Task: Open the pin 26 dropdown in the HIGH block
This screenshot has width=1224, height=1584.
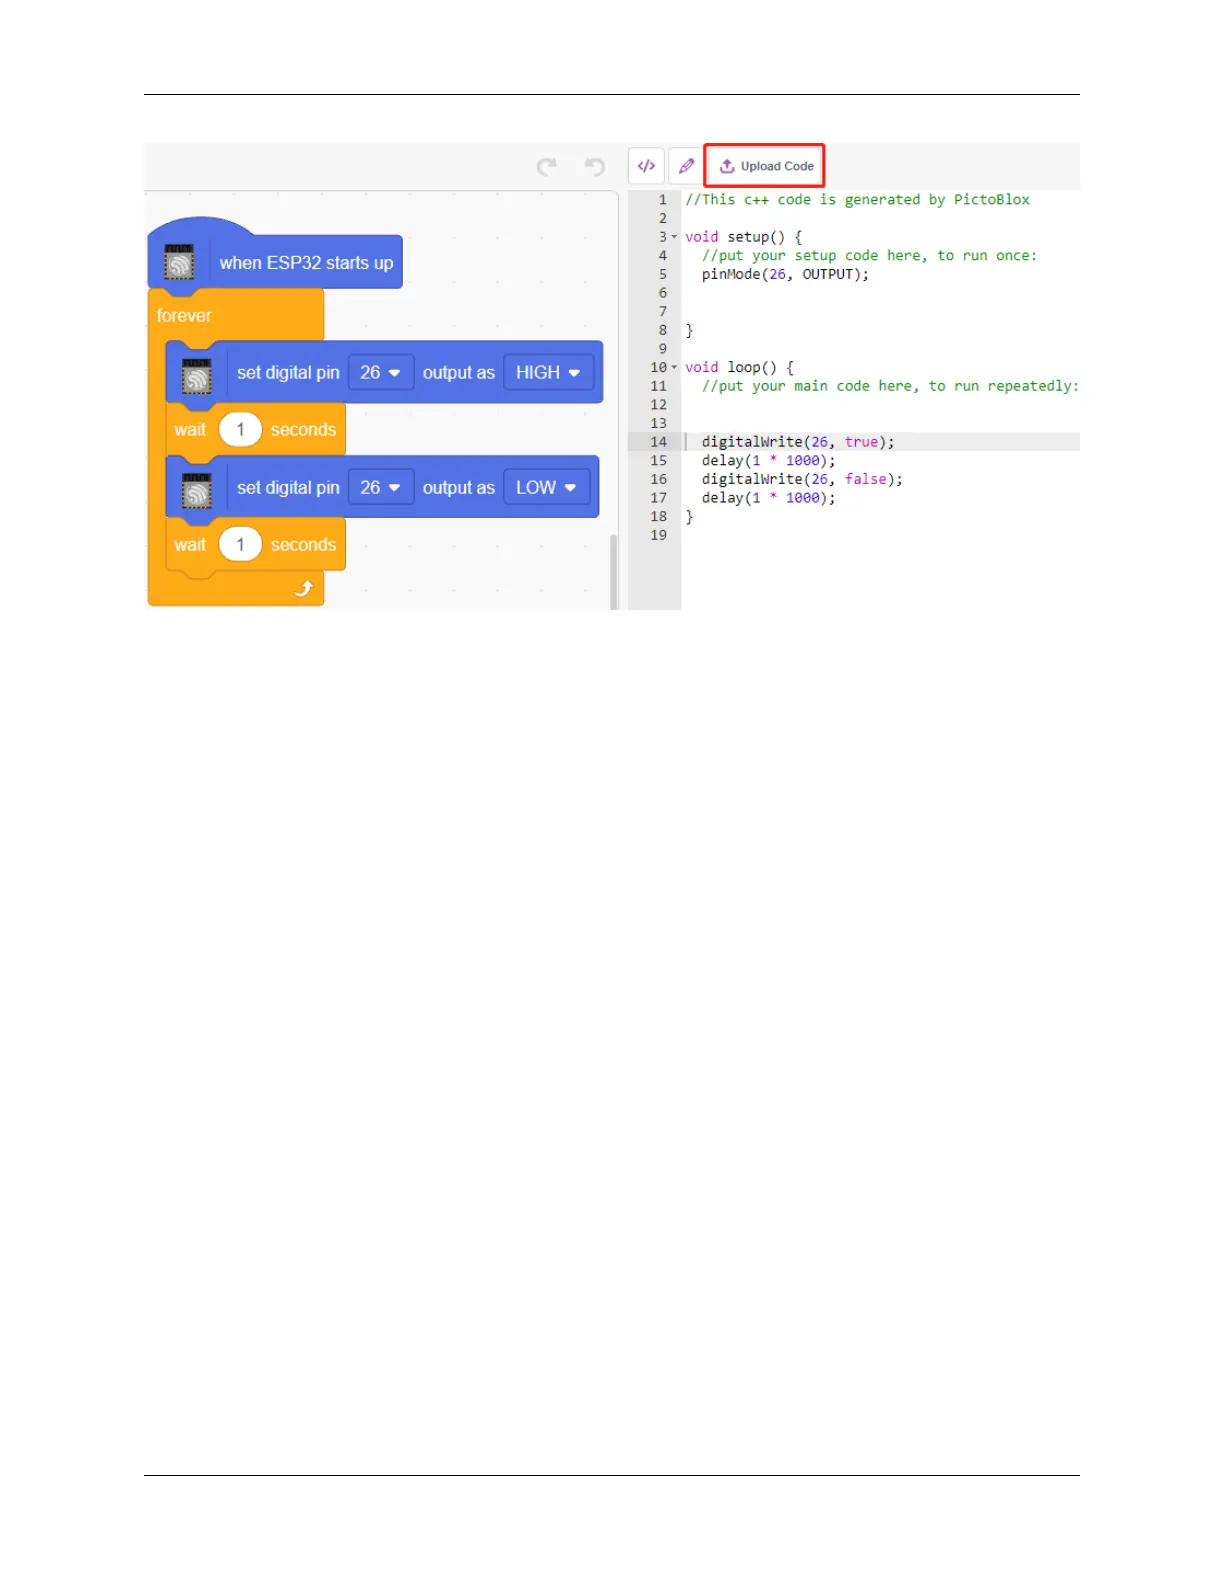Action: 380,372
